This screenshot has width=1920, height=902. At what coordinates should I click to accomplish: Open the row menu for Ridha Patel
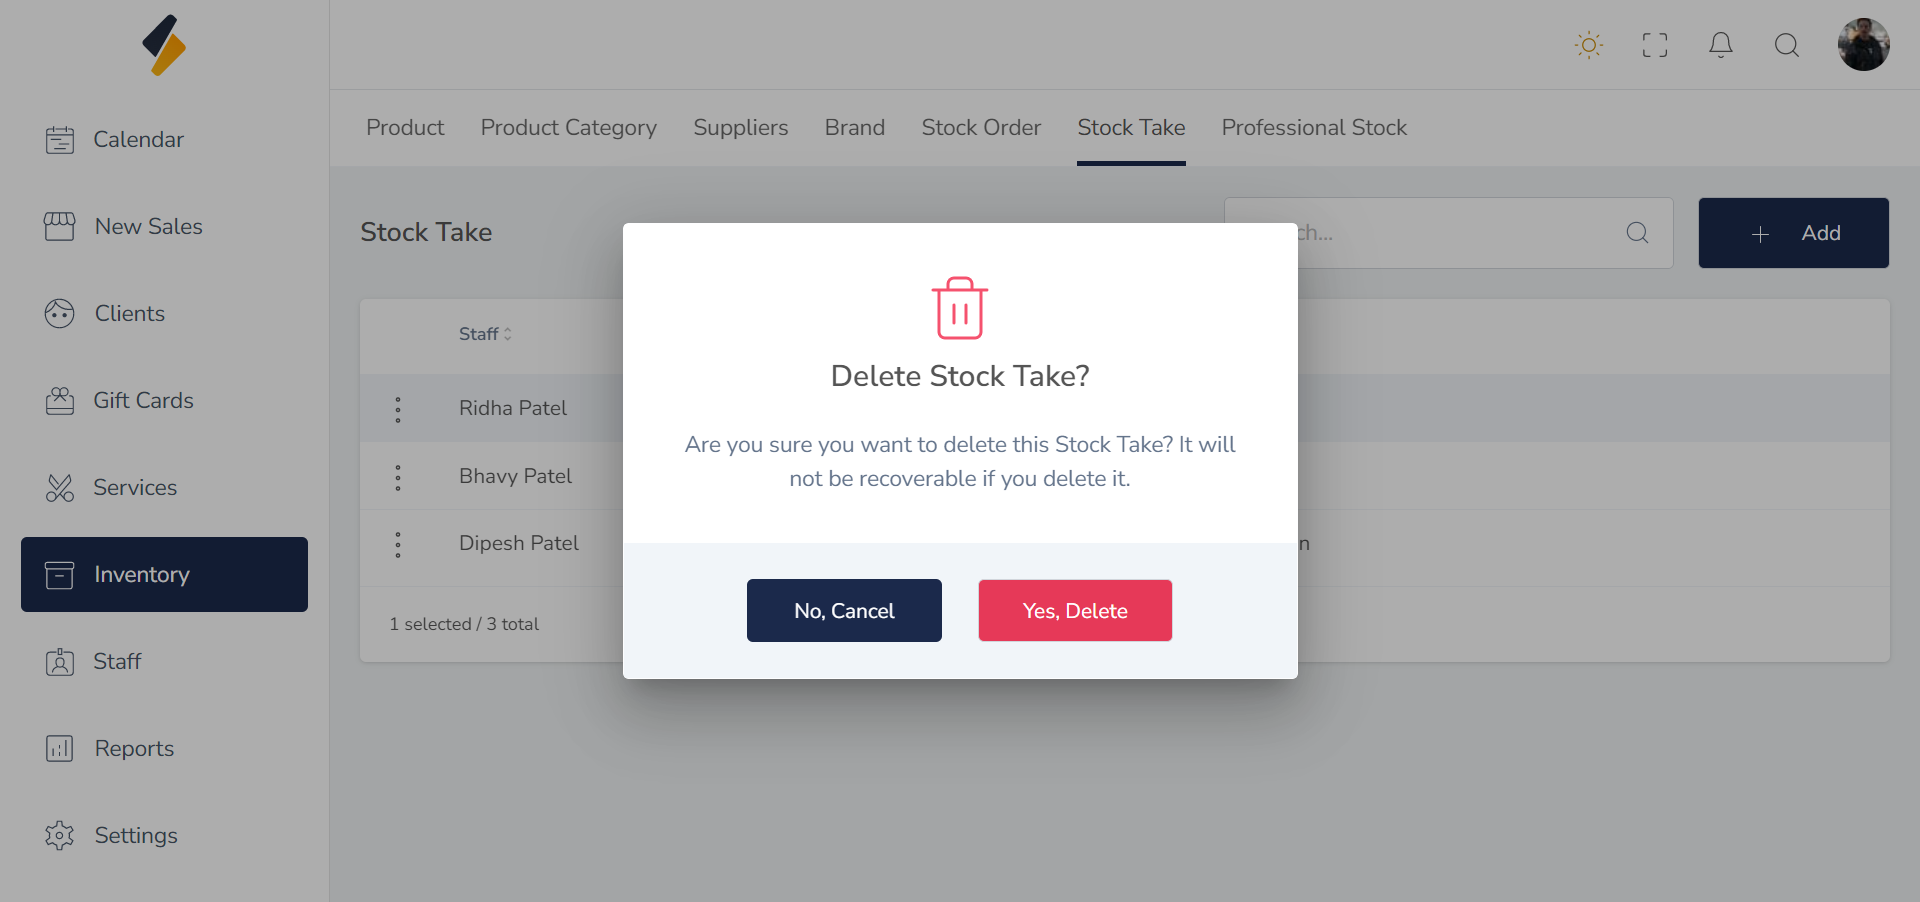[398, 409]
